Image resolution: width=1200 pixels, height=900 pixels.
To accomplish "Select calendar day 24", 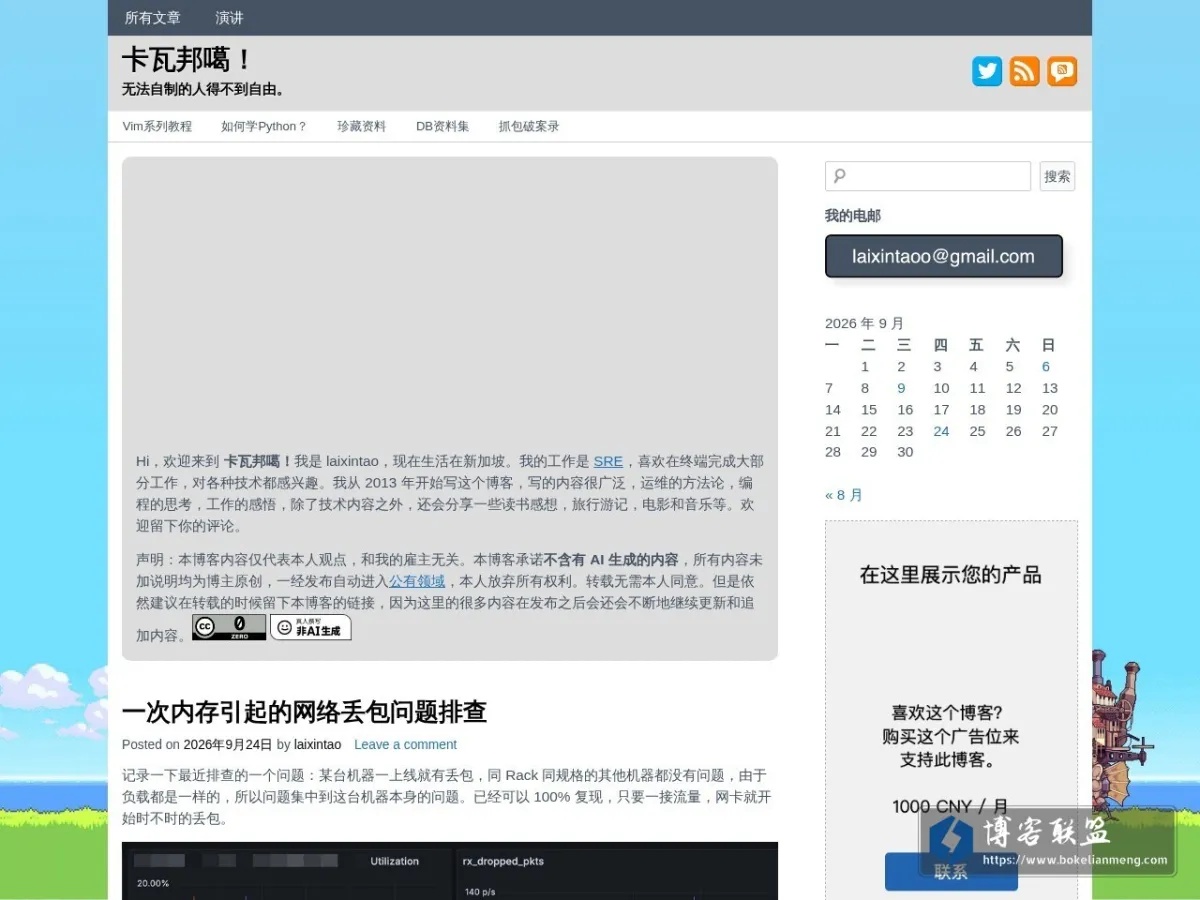I will pos(941,431).
